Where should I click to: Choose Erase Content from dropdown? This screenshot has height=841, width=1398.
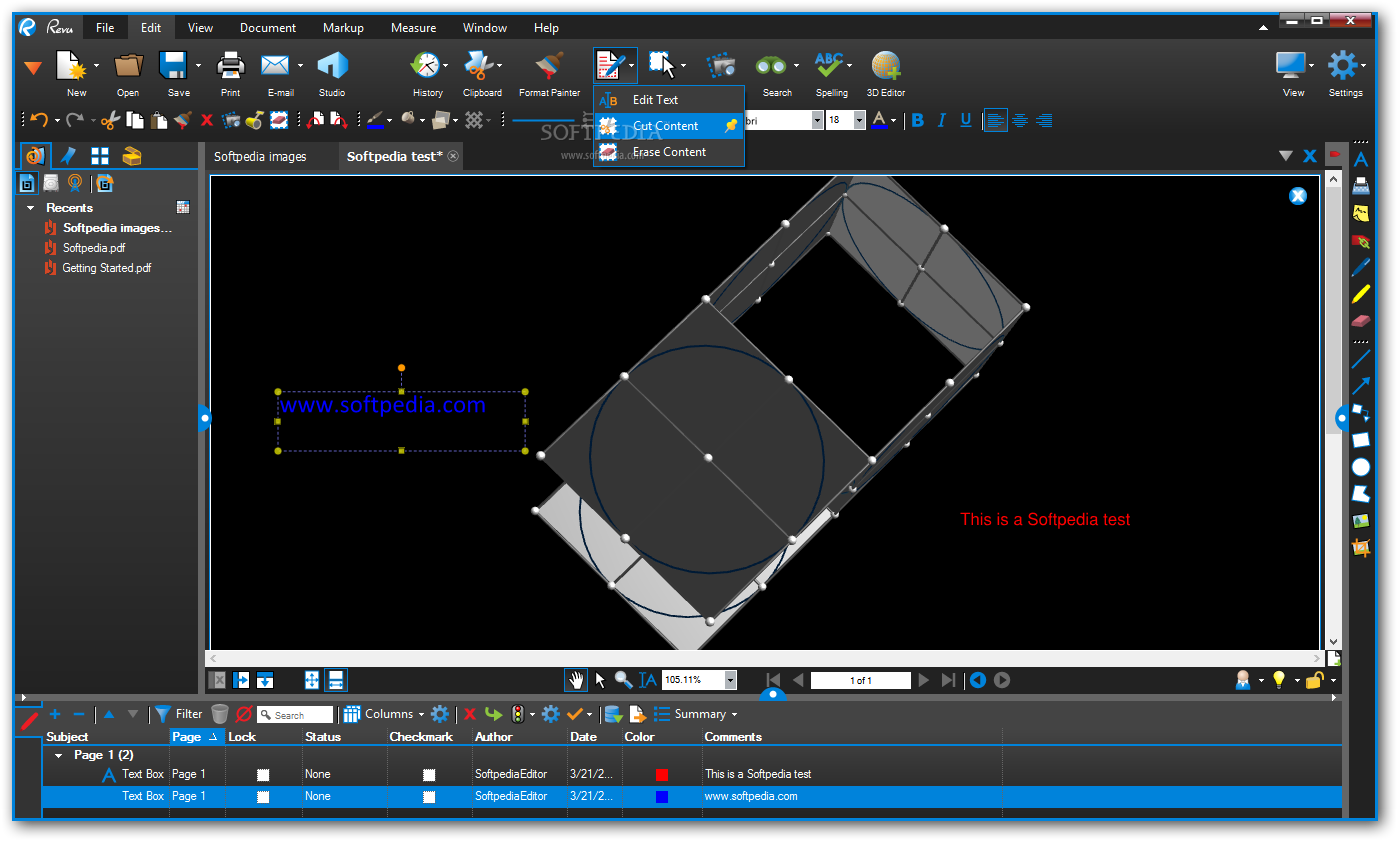tap(669, 152)
